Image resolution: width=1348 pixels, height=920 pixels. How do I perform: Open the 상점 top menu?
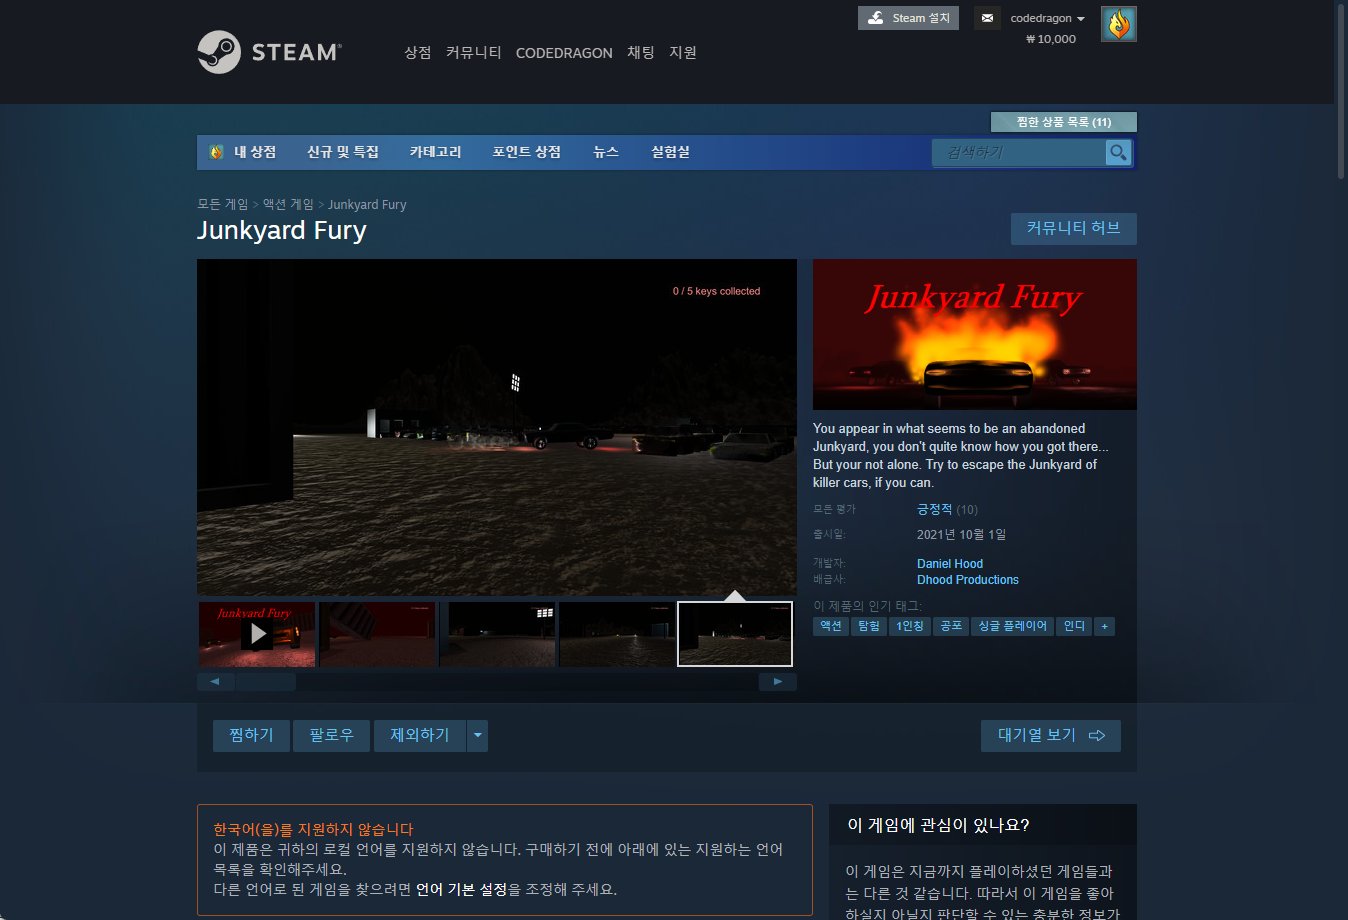coord(417,53)
